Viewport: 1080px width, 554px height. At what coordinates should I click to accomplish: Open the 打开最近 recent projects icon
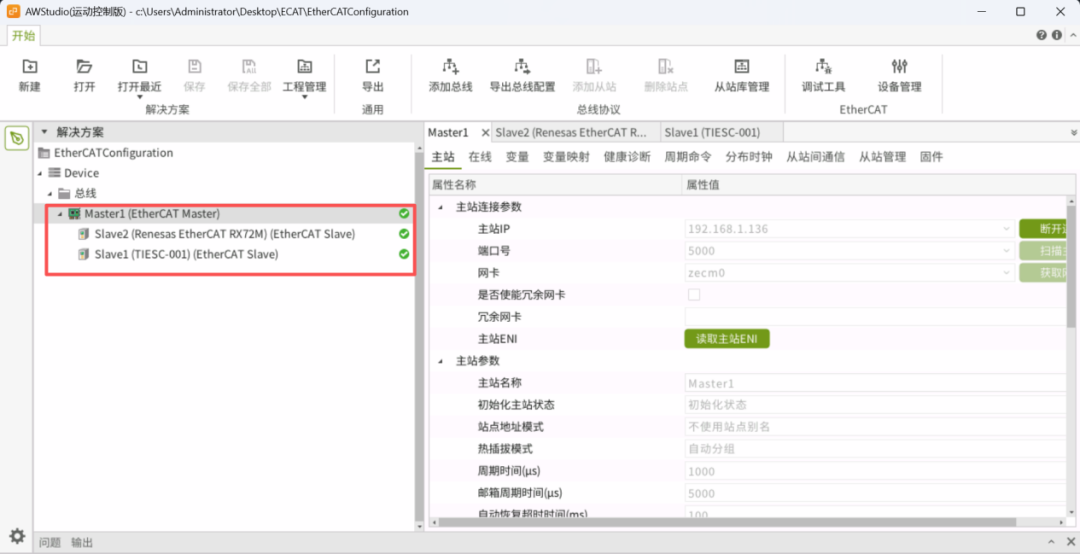pos(140,66)
